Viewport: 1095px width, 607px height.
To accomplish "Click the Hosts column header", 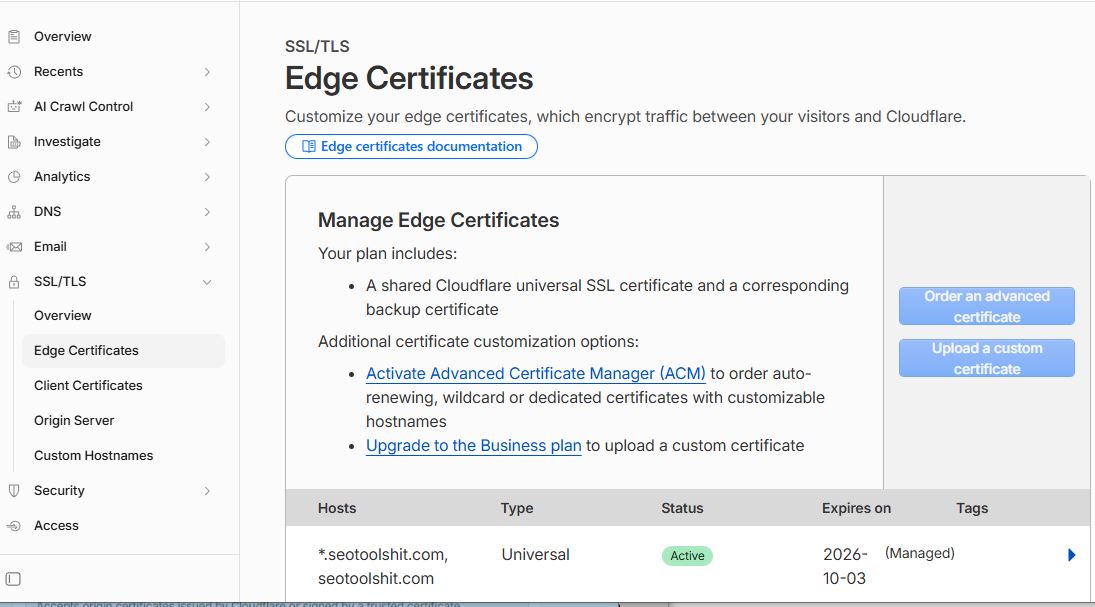I will (337, 508).
